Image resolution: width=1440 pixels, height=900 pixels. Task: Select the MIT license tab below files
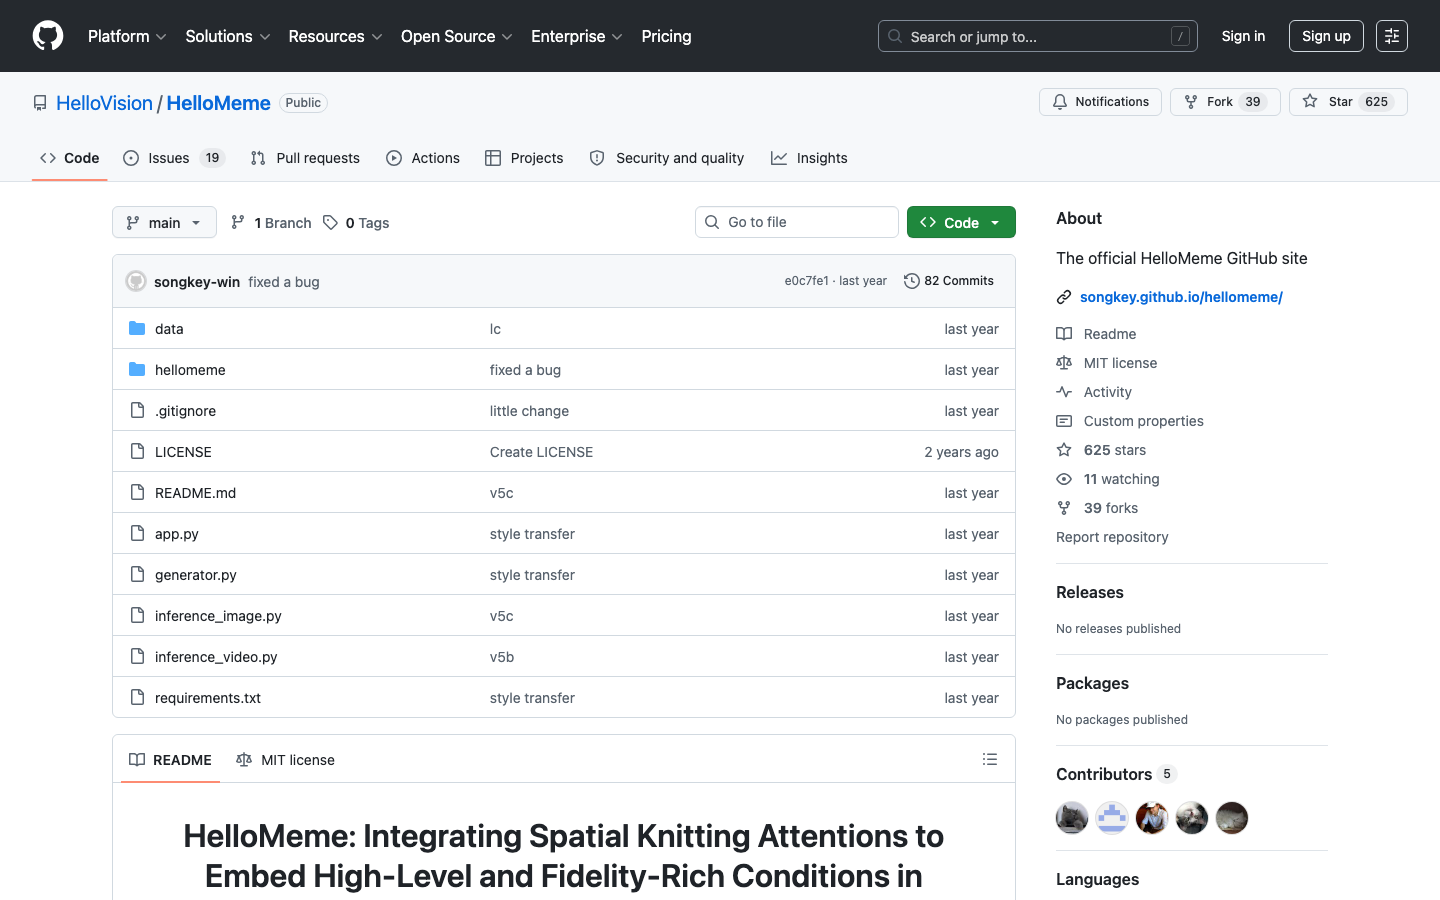tap(285, 760)
